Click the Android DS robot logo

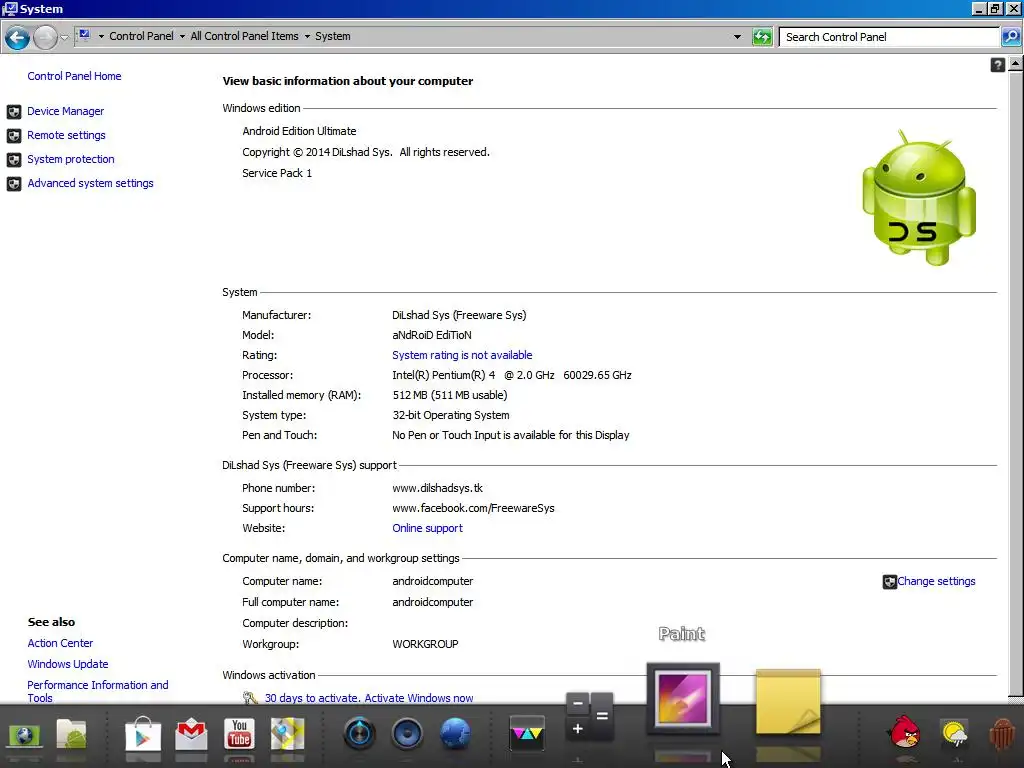click(918, 198)
